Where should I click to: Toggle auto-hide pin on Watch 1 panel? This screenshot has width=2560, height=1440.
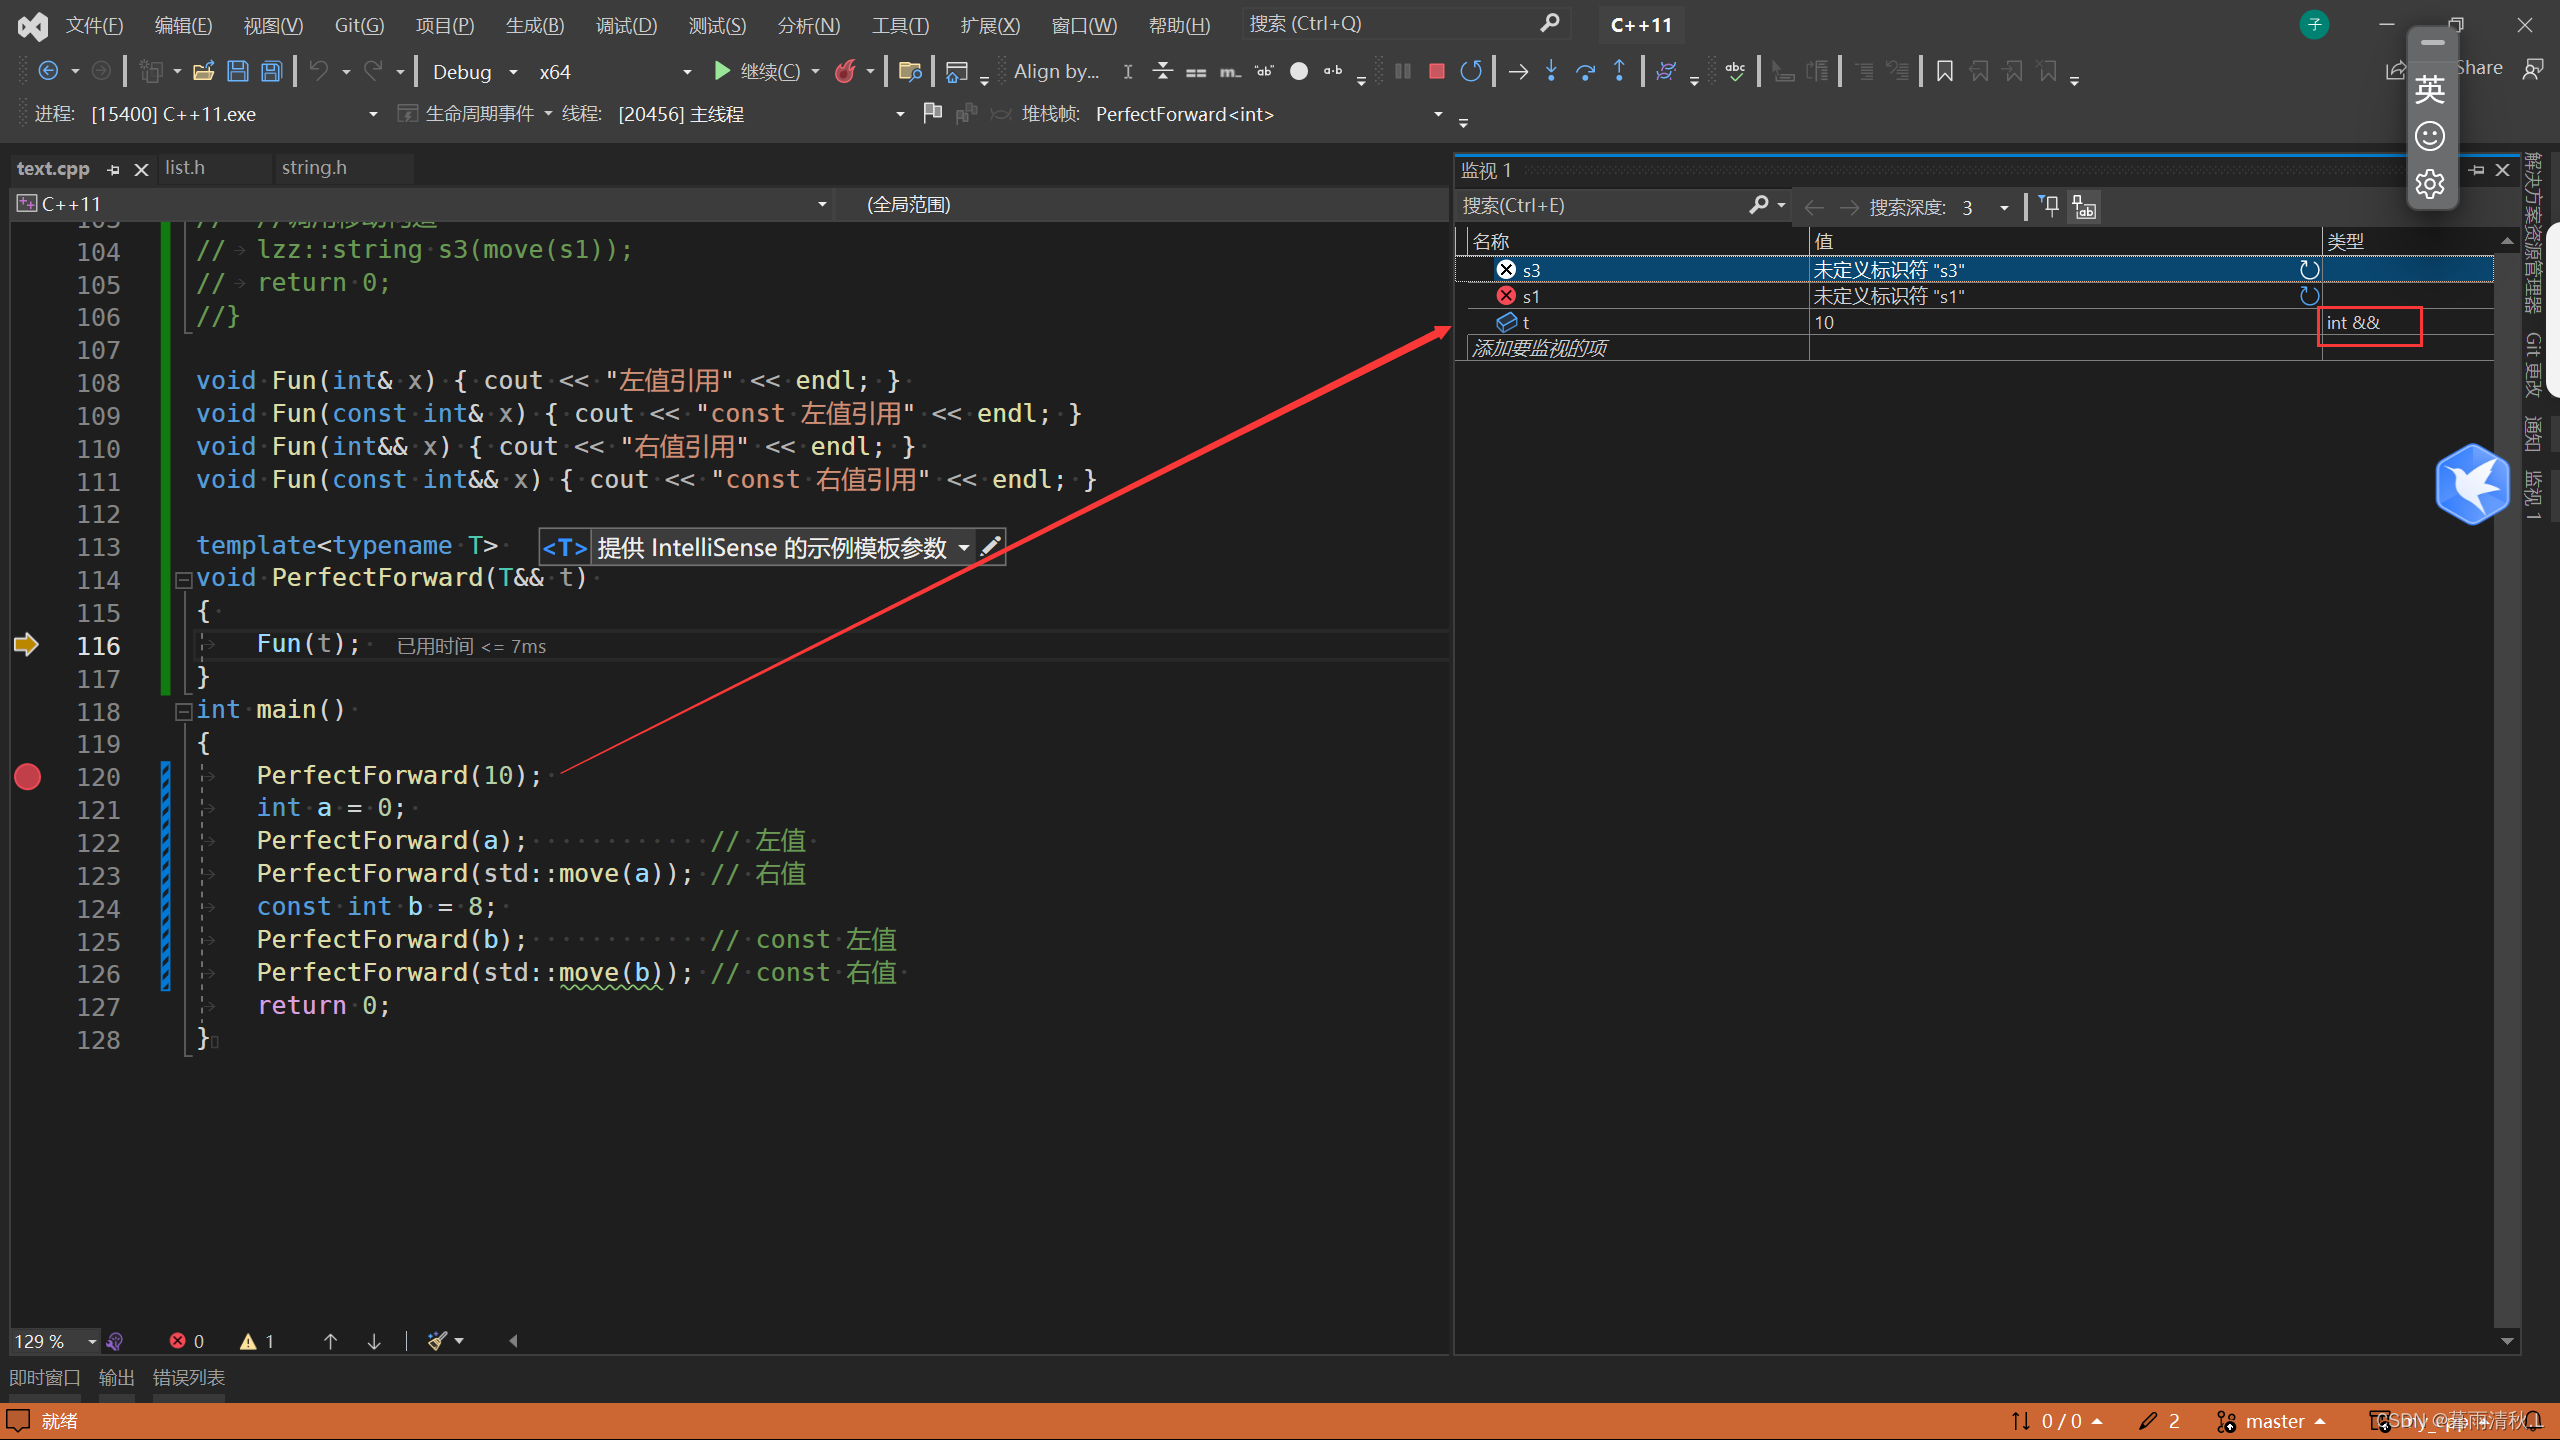pyautogui.click(x=2476, y=170)
